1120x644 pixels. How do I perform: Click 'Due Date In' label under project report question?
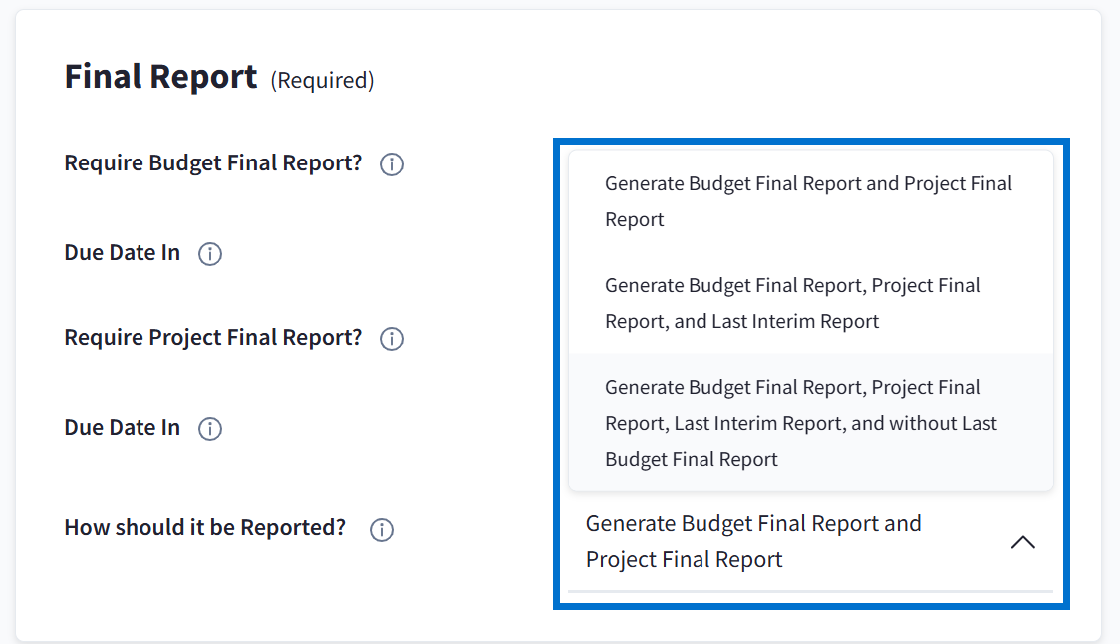point(122,428)
